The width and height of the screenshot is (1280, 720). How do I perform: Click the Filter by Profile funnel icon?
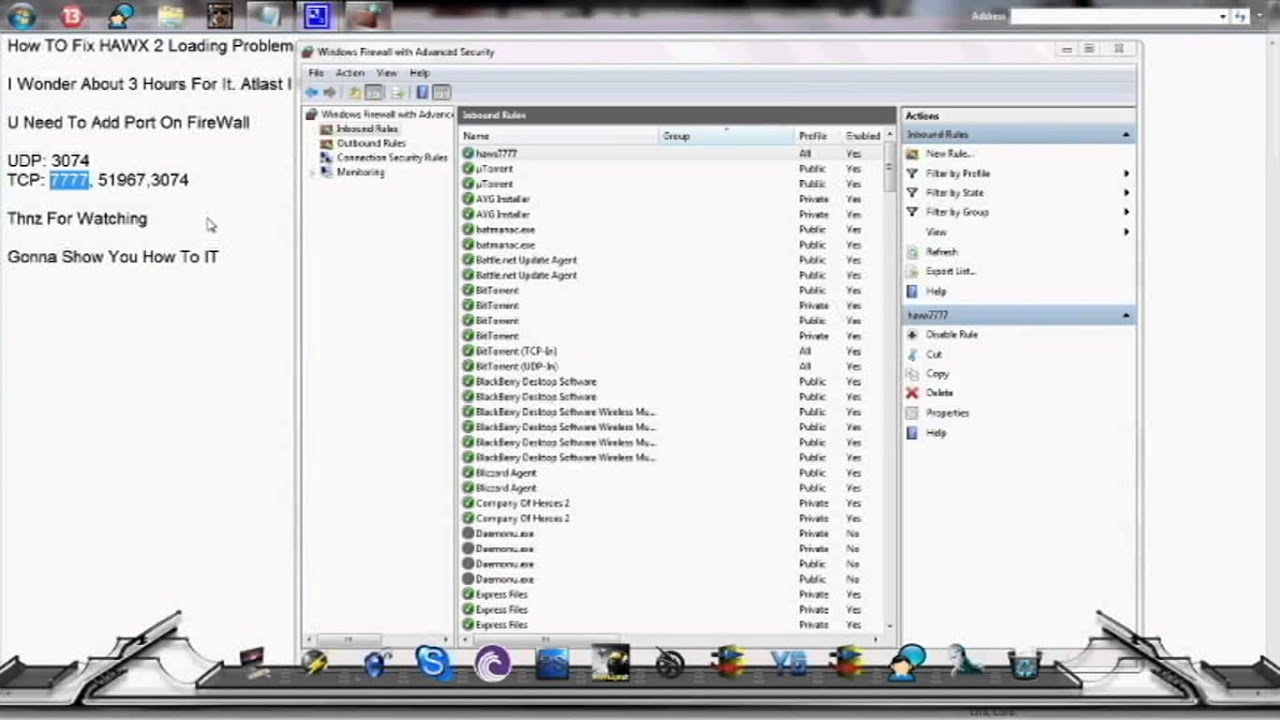click(x=912, y=174)
